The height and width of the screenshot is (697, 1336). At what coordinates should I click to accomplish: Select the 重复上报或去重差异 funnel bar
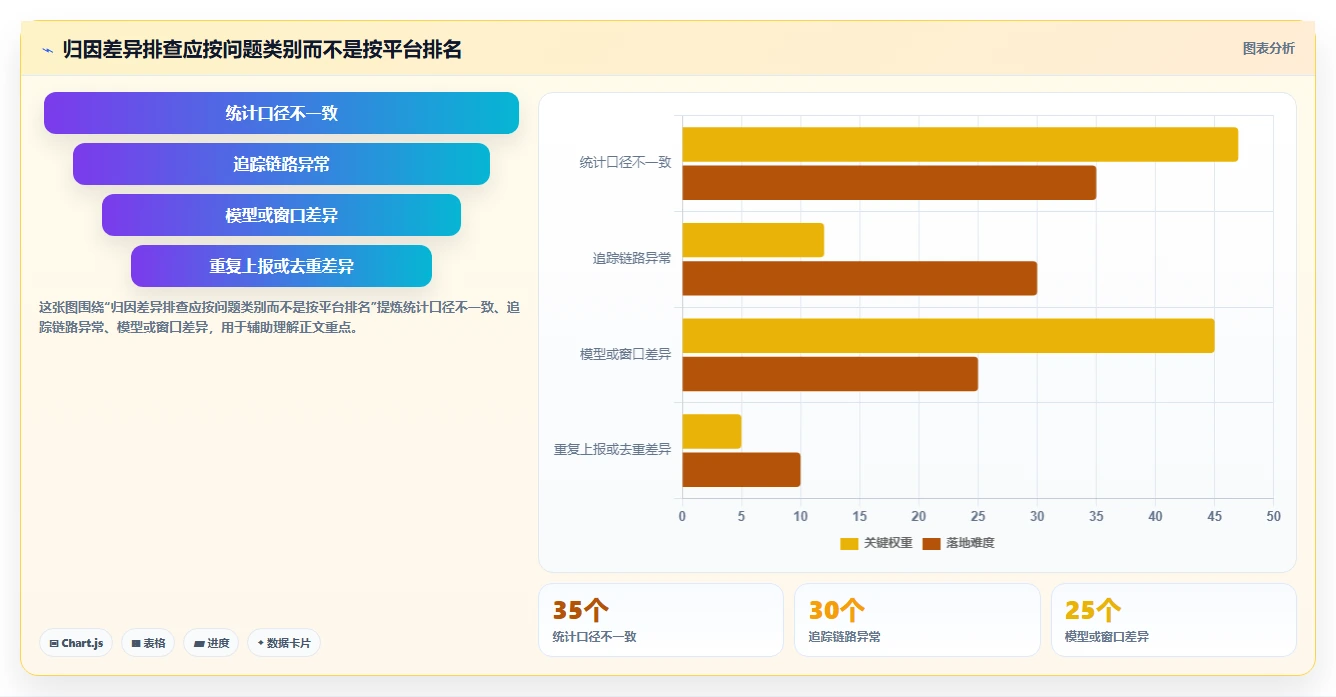coord(281,266)
